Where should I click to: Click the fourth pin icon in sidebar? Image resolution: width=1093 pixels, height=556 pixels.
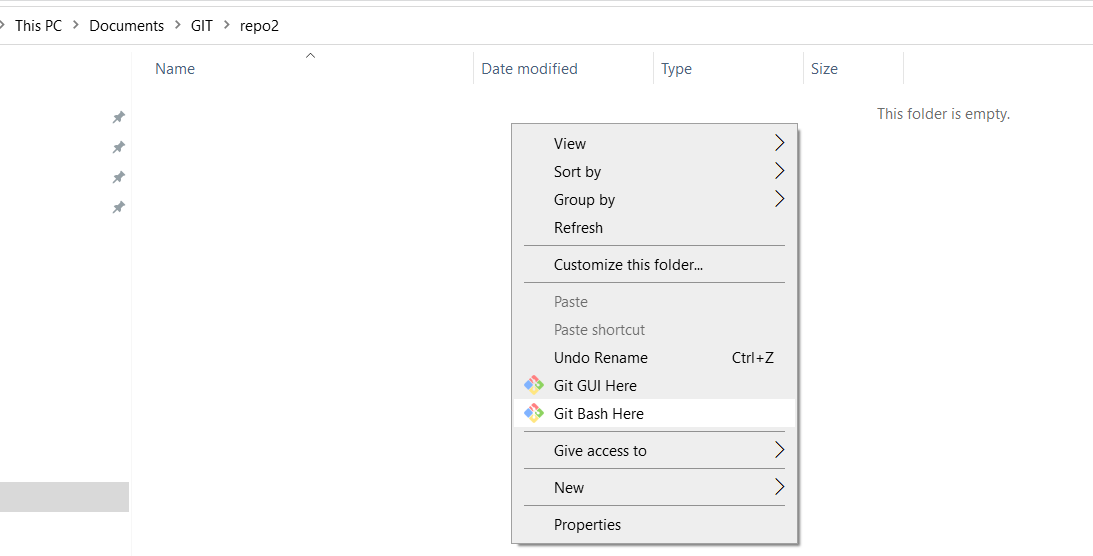[118, 208]
